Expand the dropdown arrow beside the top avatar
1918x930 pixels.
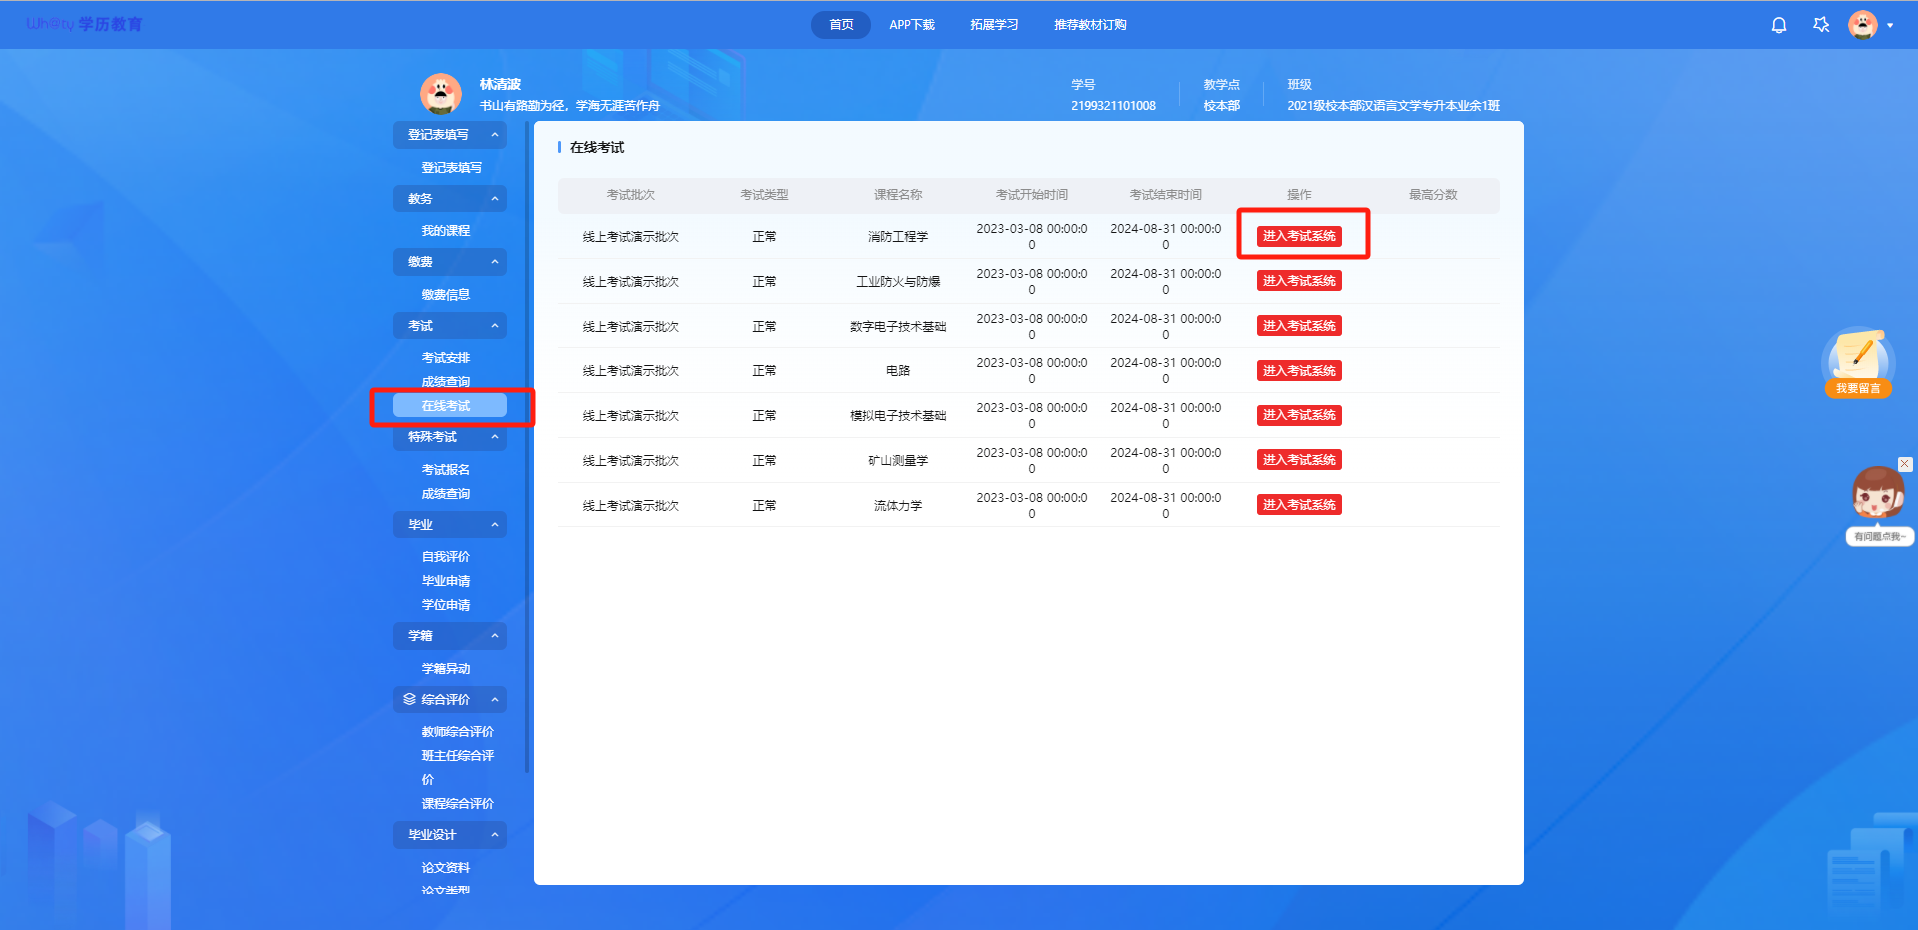1890,26
